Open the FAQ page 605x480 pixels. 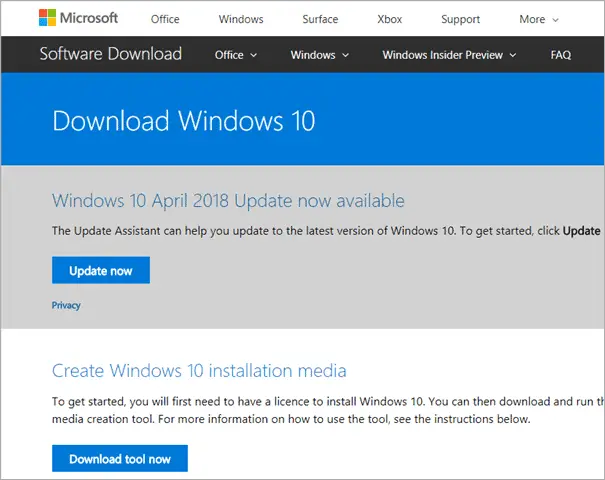pyautogui.click(x=561, y=55)
